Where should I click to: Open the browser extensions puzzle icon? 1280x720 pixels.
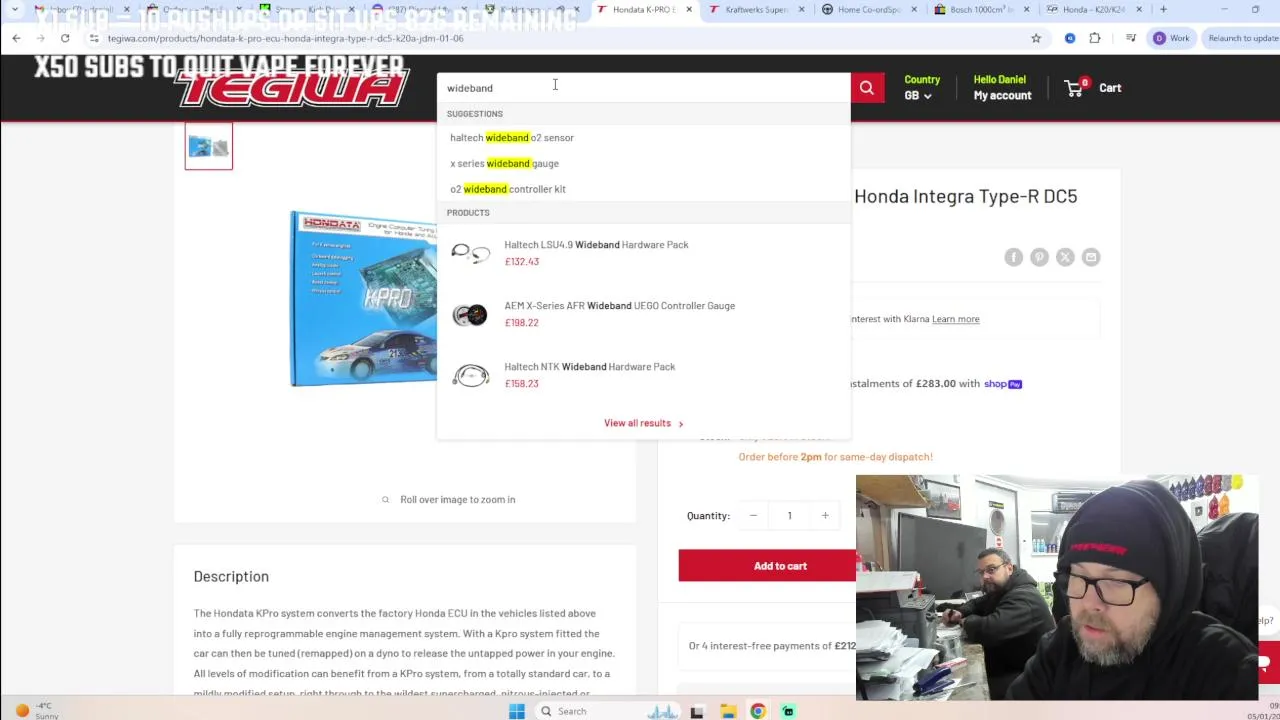coord(1095,38)
